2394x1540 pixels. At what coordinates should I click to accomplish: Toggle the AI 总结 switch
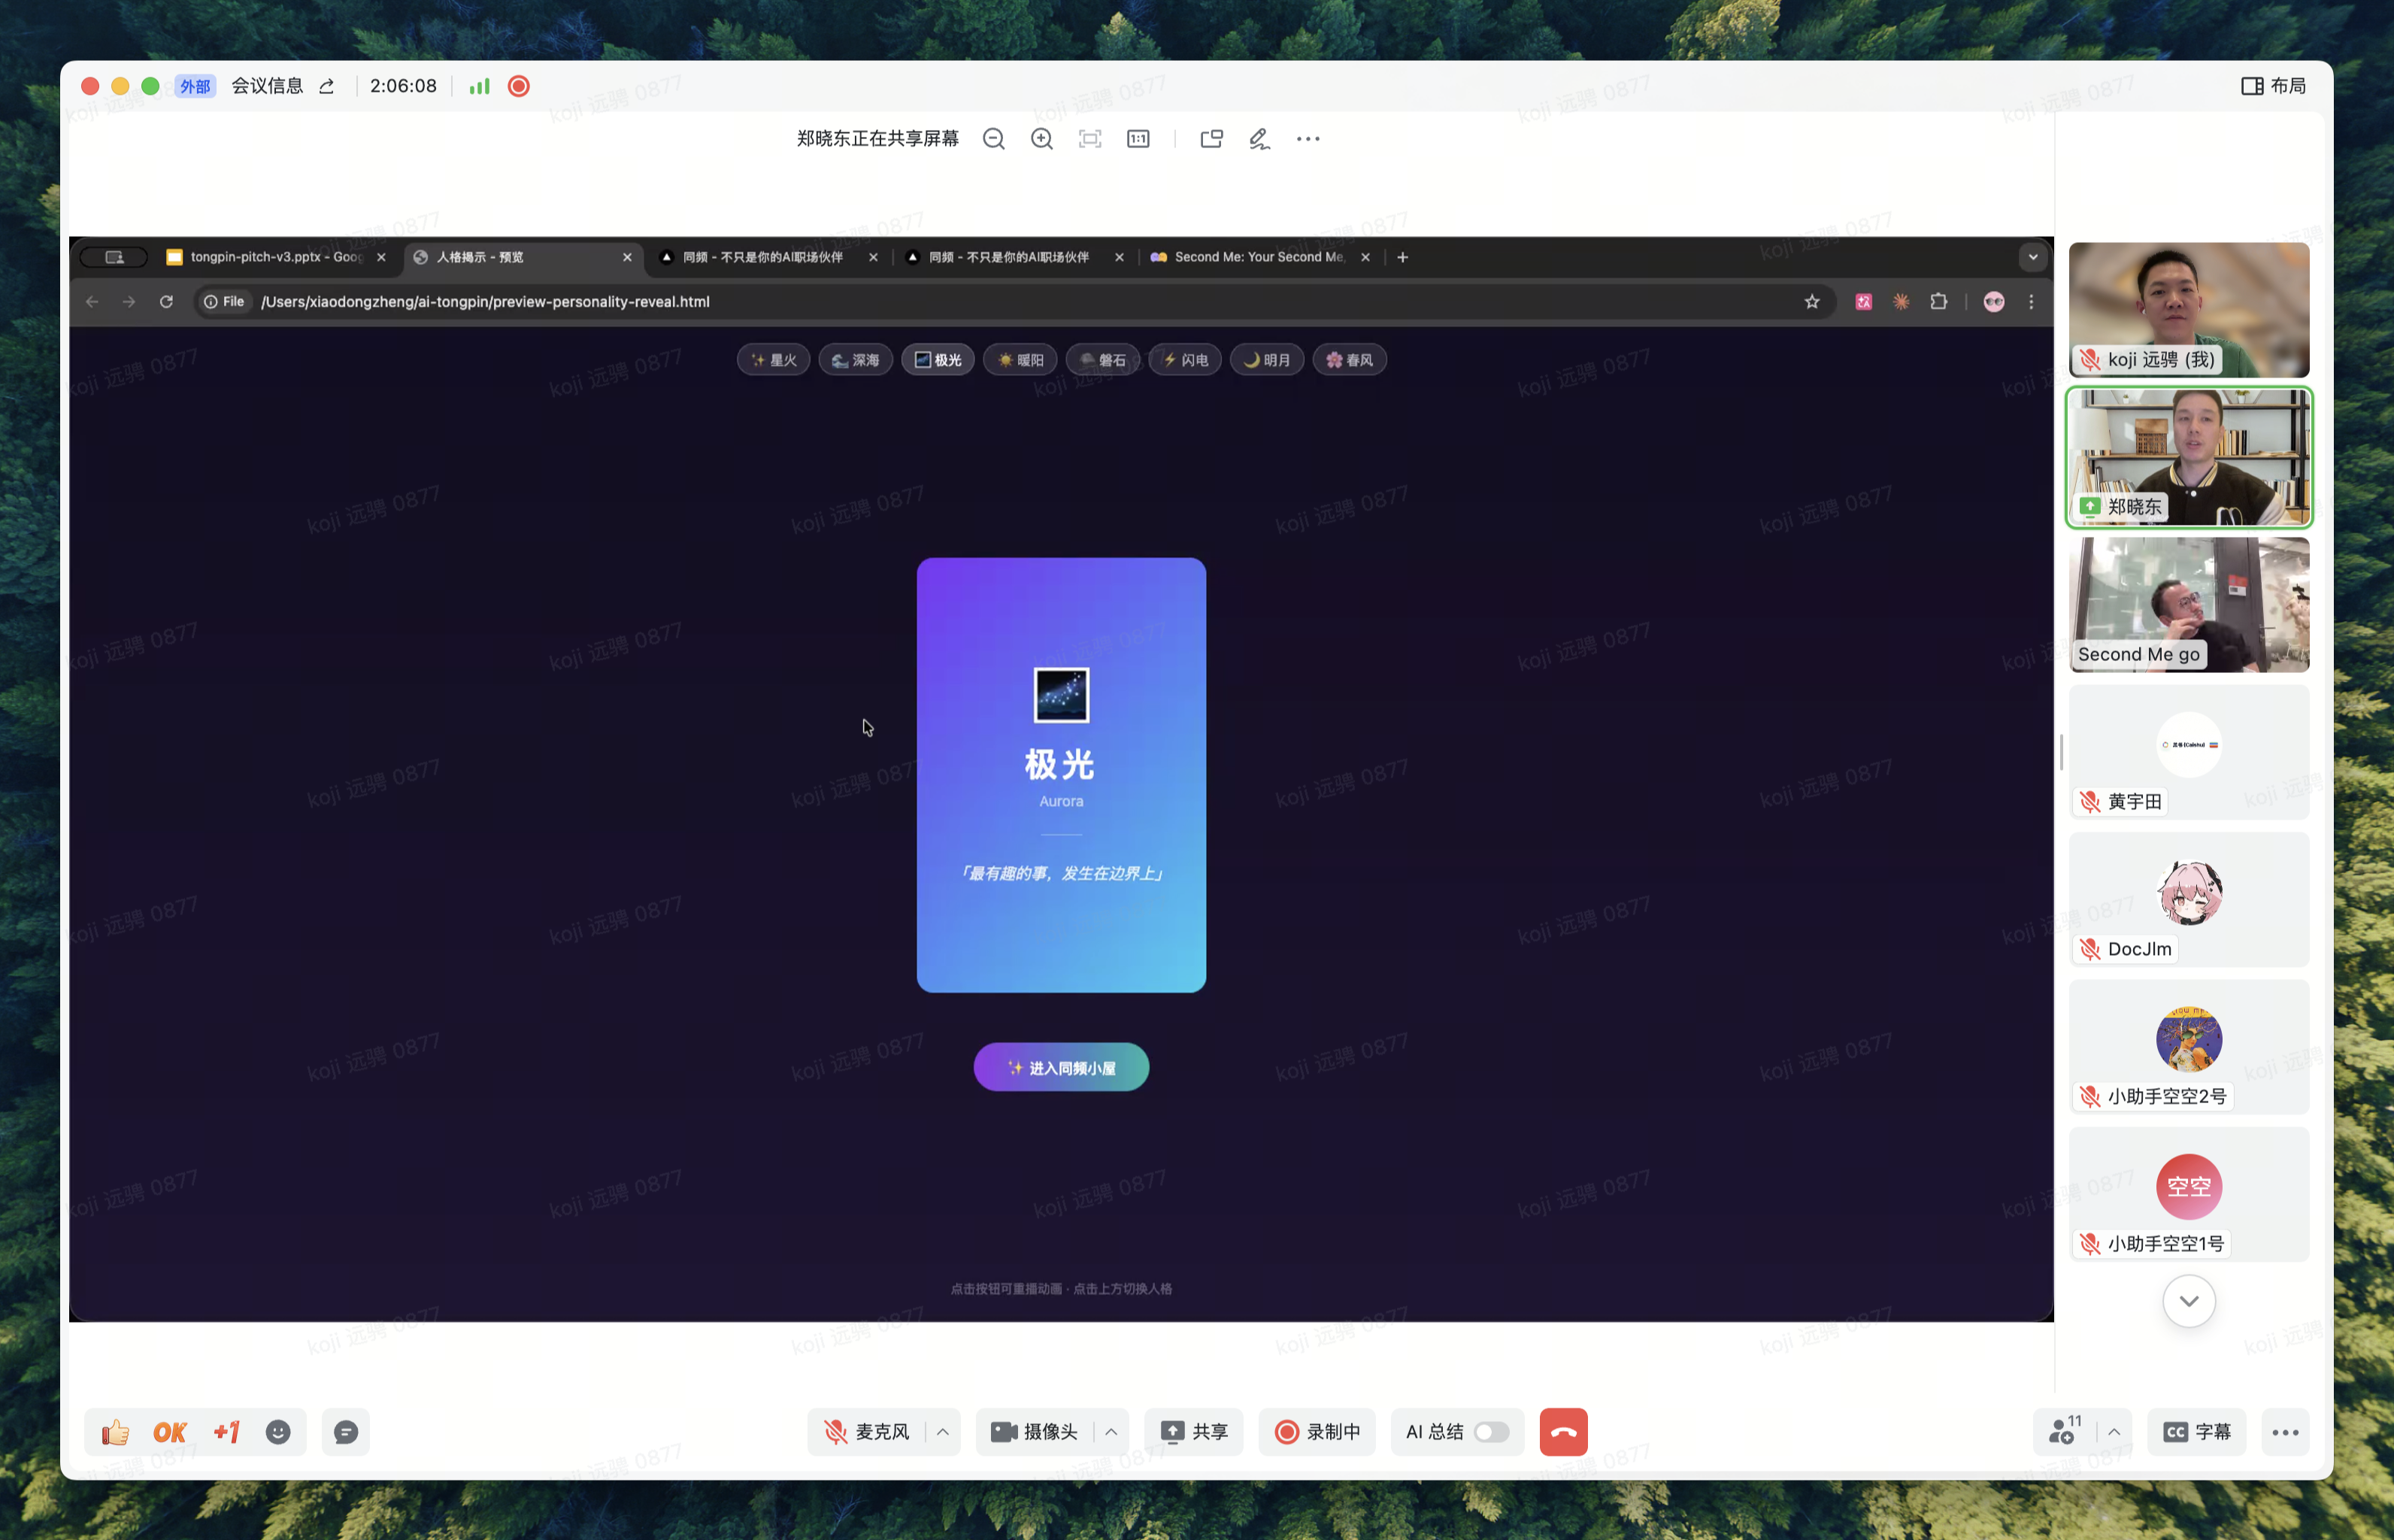[1490, 1432]
